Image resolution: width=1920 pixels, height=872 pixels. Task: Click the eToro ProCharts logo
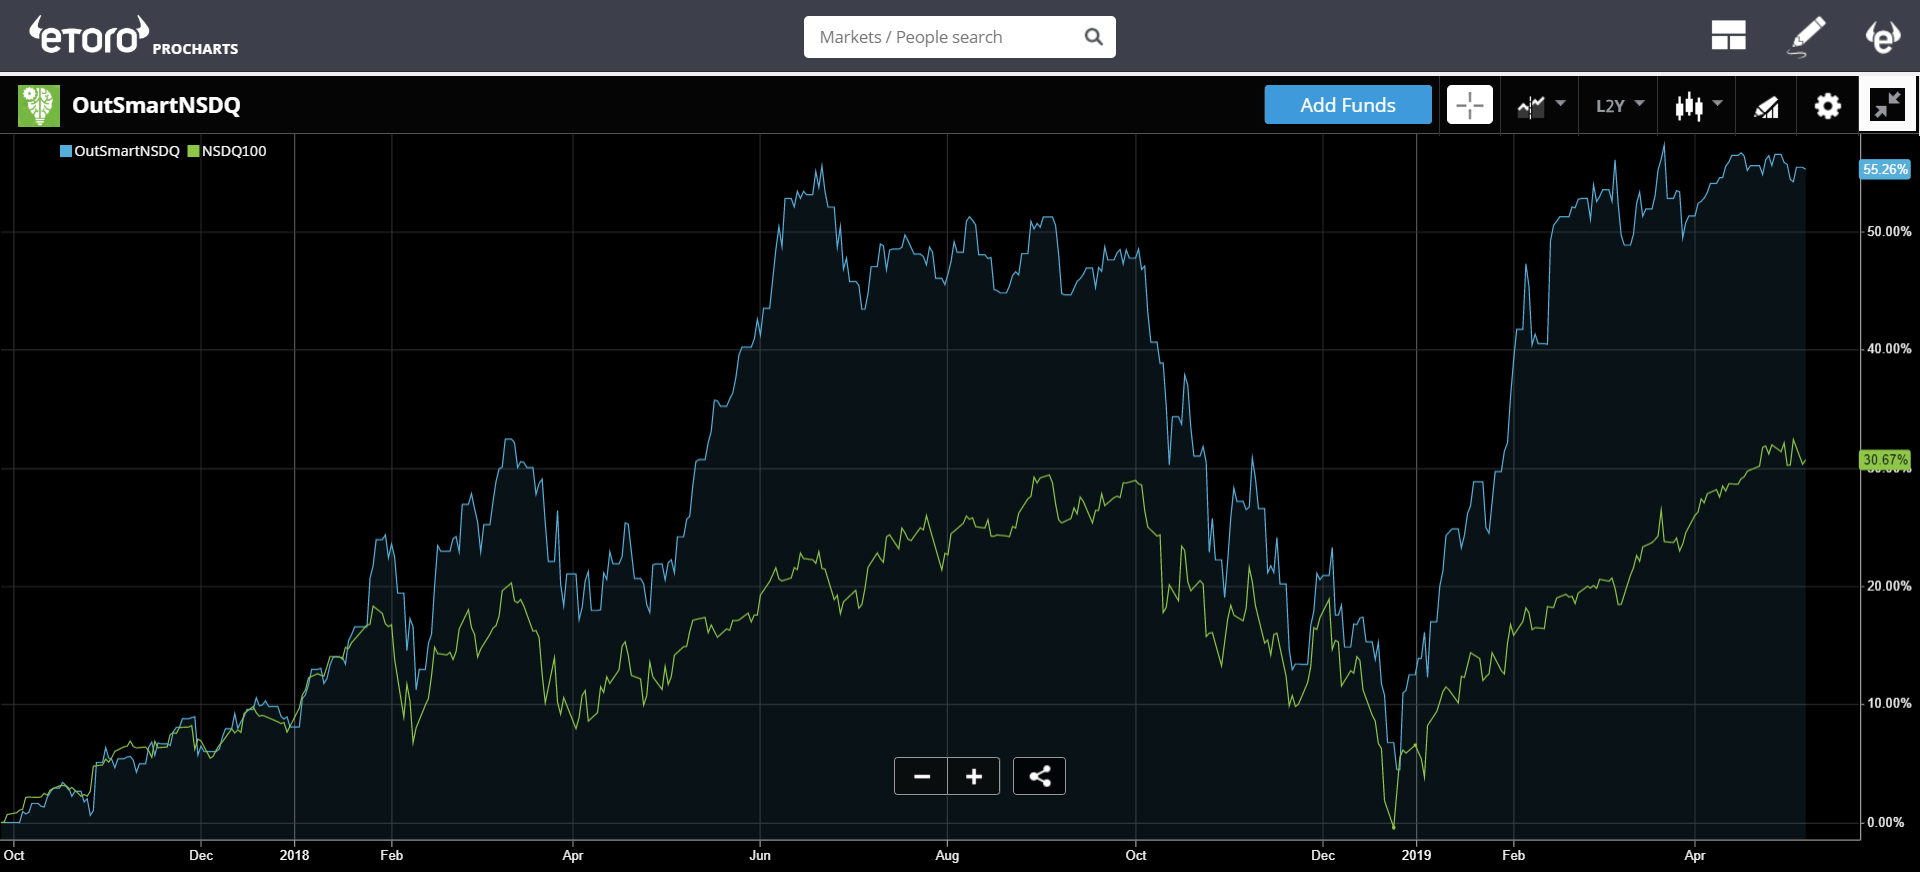click(133, 36)
